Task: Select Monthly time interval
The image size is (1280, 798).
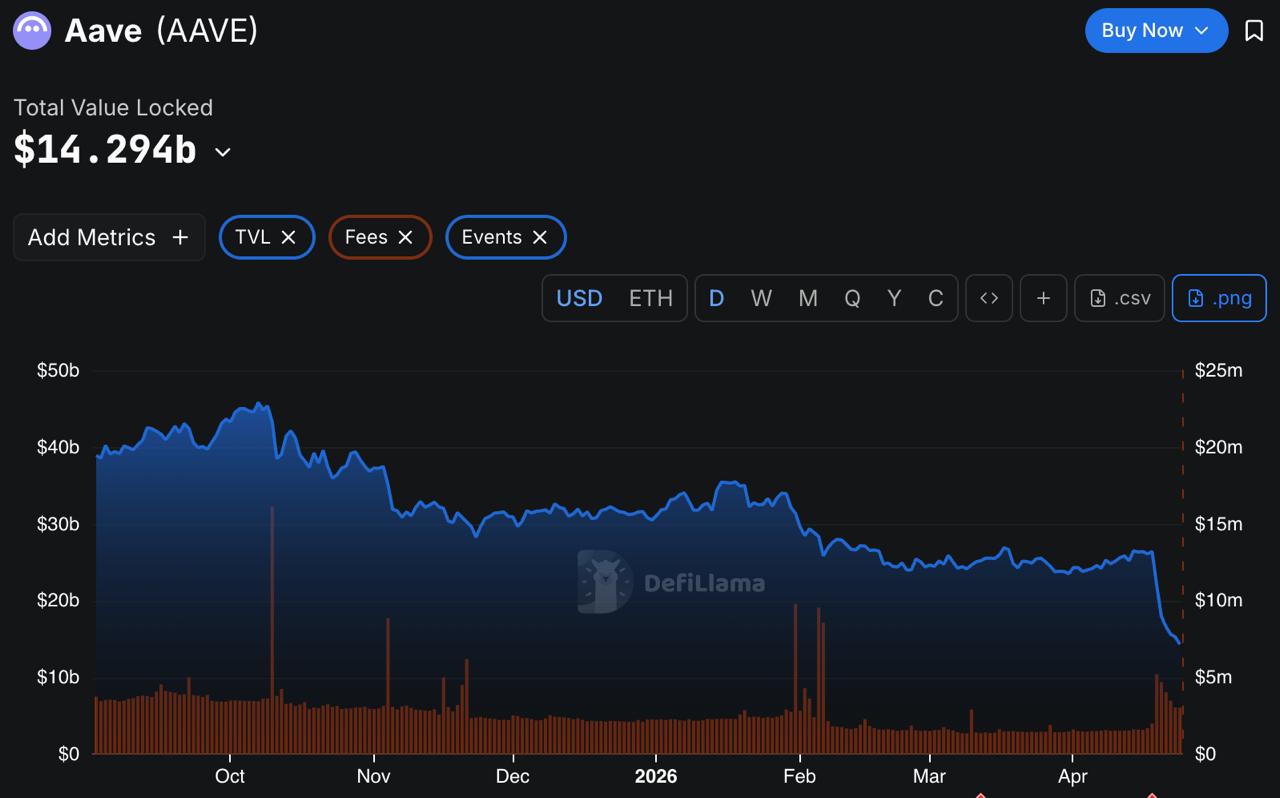Action: (x=807, y=297)
